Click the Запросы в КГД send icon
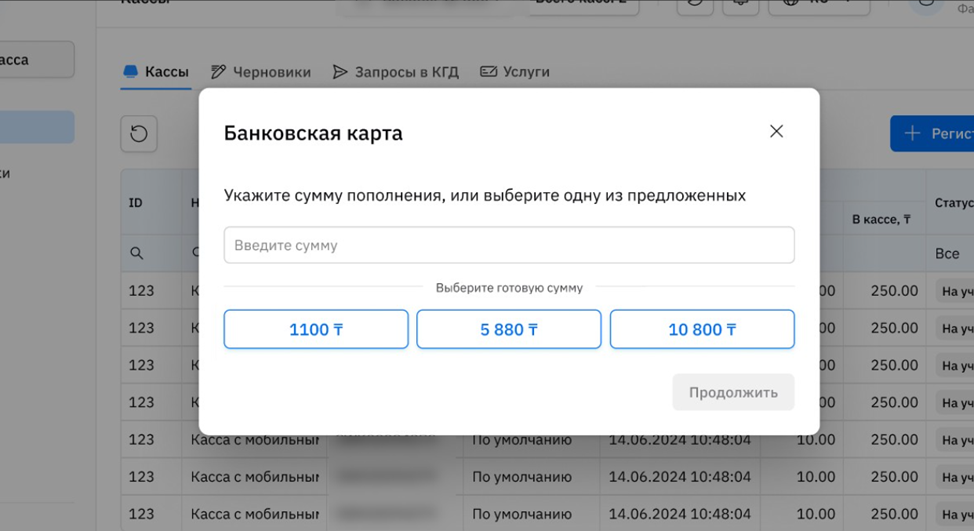The width and height of the screenshot is (974, 531). coord(340,72)
